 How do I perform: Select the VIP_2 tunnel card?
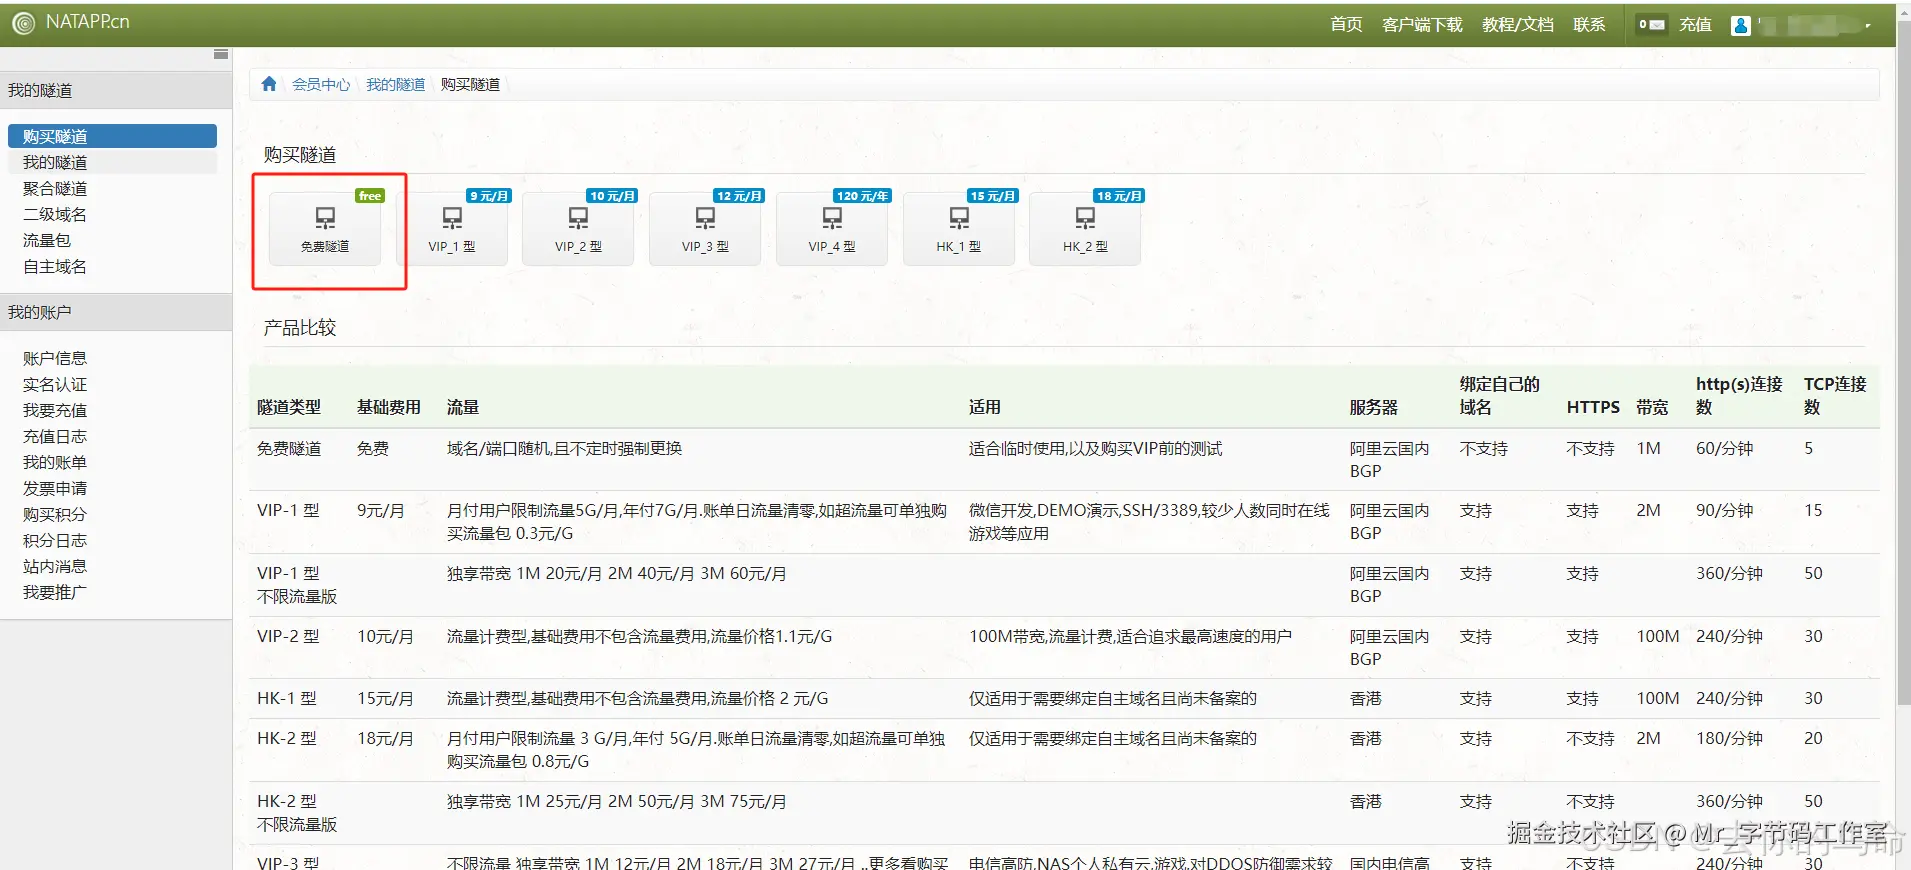coord(578,228)
